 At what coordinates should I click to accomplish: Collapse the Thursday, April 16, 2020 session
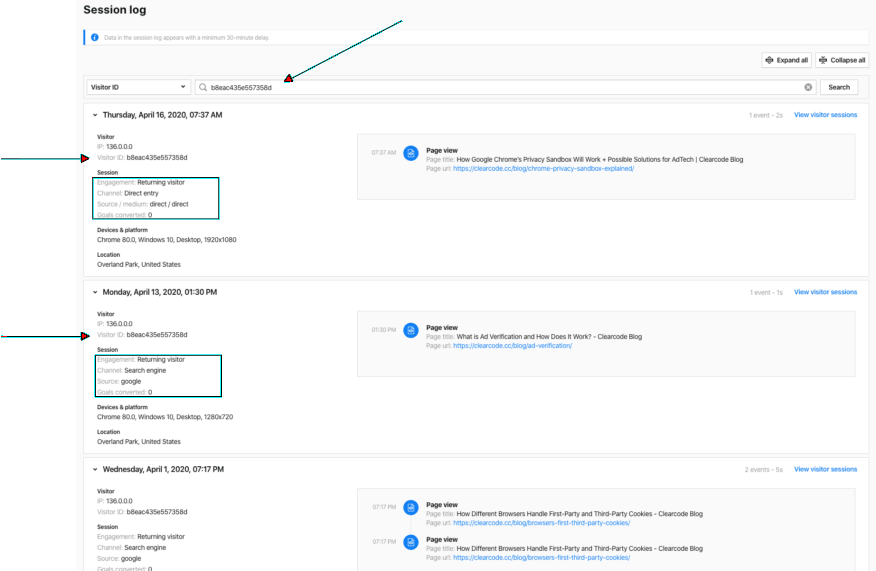tap(94, 115)
